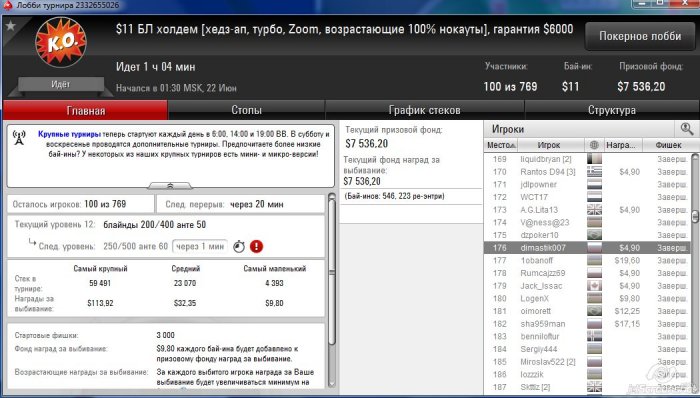The width and height of the screenshot is (700, 398).
Task: Select player jdlpowner
Action: [x=538, y=184]
